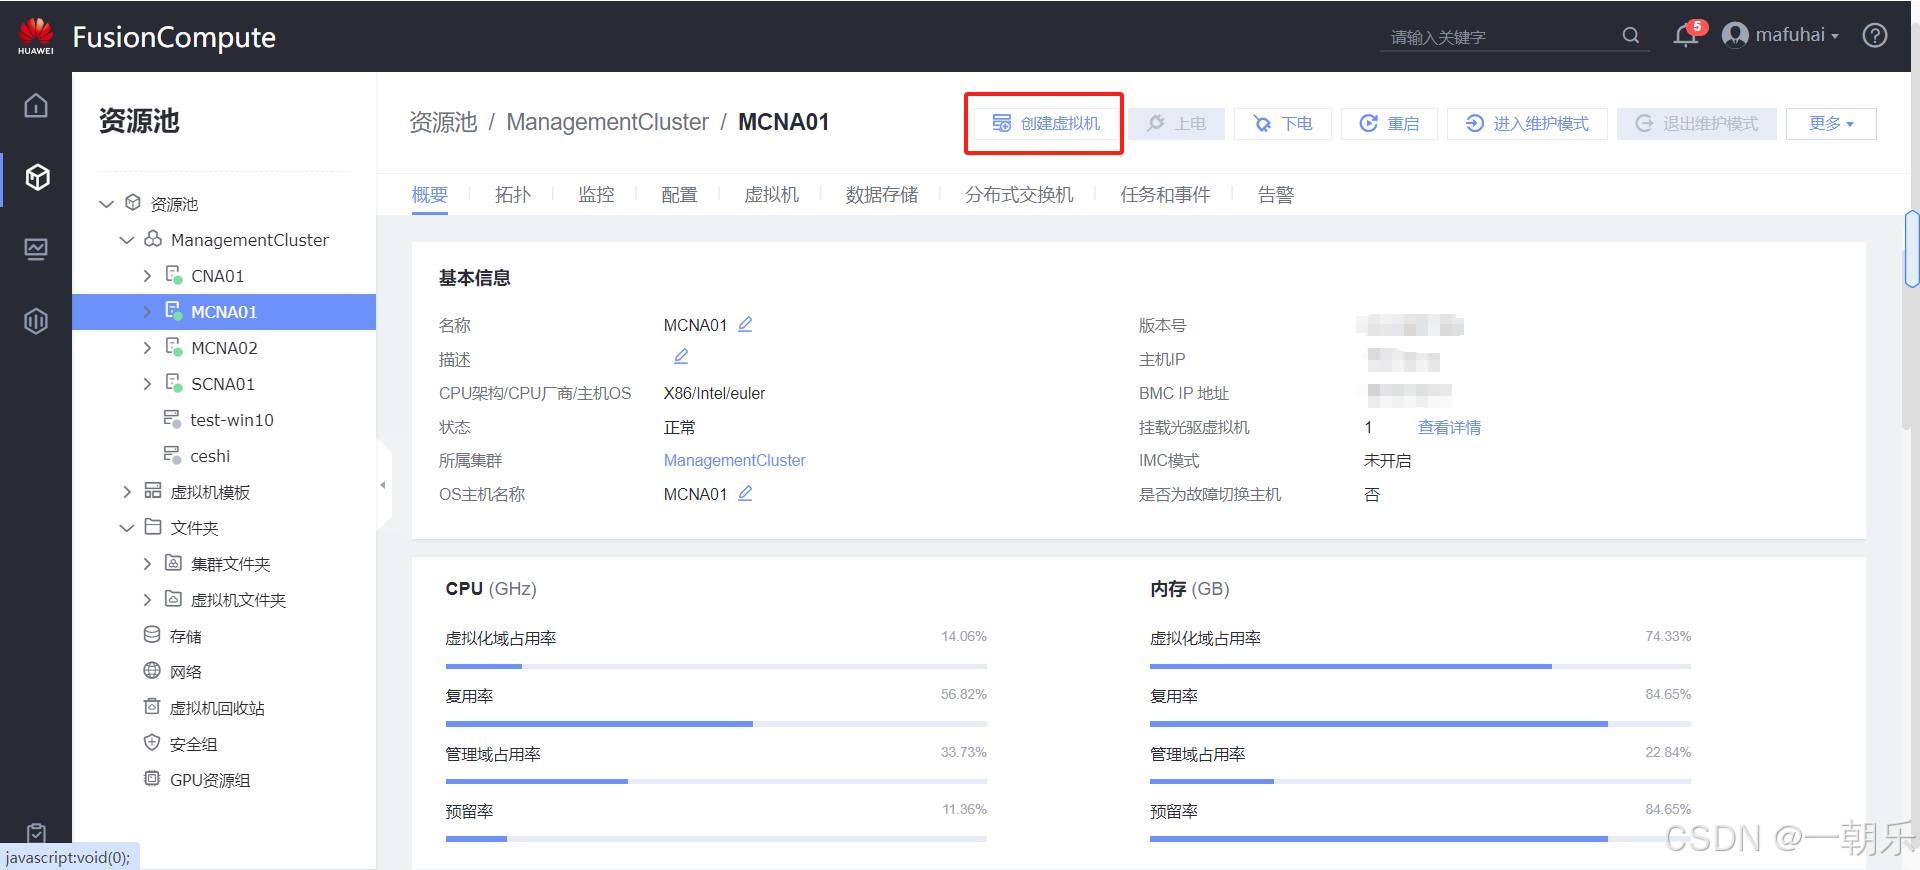The image size is (1920, 870).
Task: Click the 安全组 shield icon
Action: point(152,743)
